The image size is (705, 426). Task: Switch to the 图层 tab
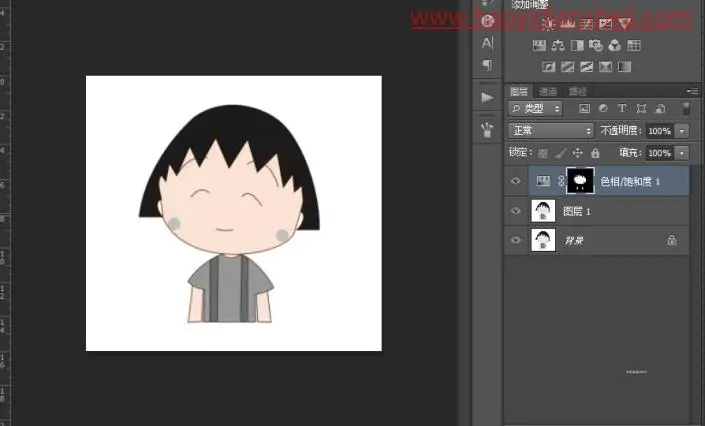(519, 92)
